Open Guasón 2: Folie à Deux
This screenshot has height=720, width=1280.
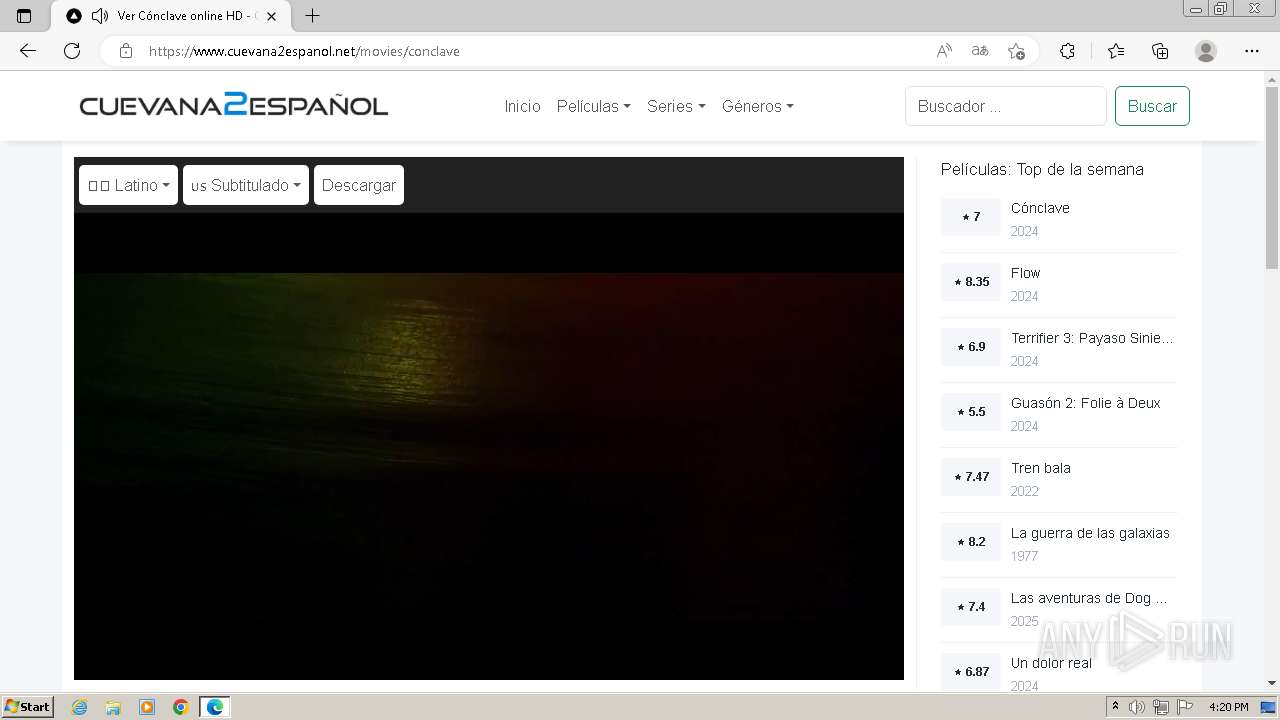coord(1085,403)
